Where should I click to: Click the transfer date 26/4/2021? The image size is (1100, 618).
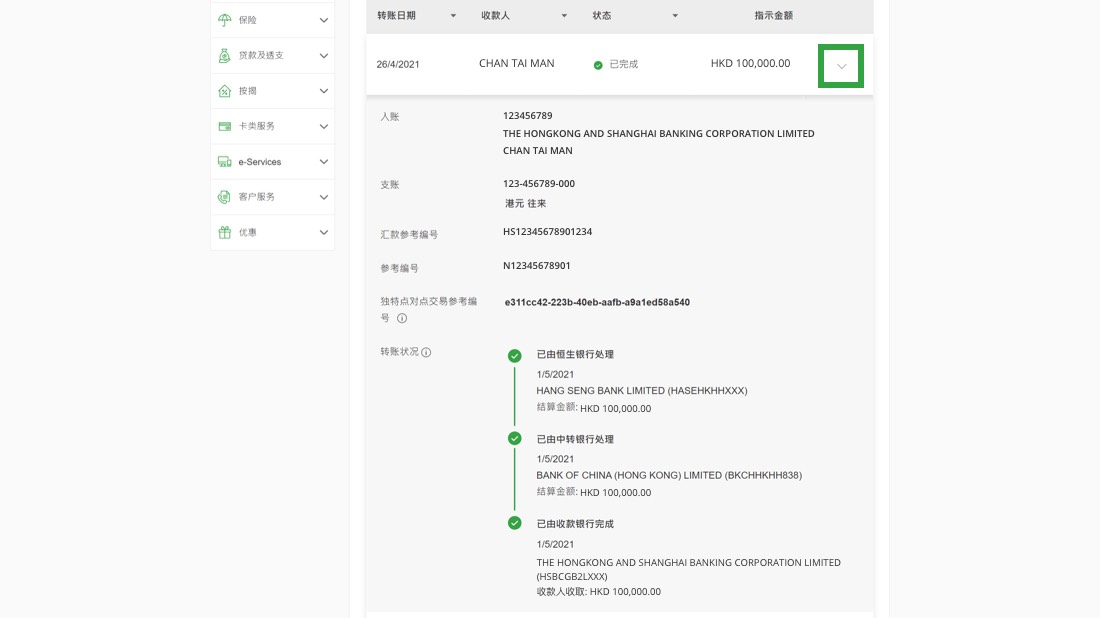pos(398,65)
